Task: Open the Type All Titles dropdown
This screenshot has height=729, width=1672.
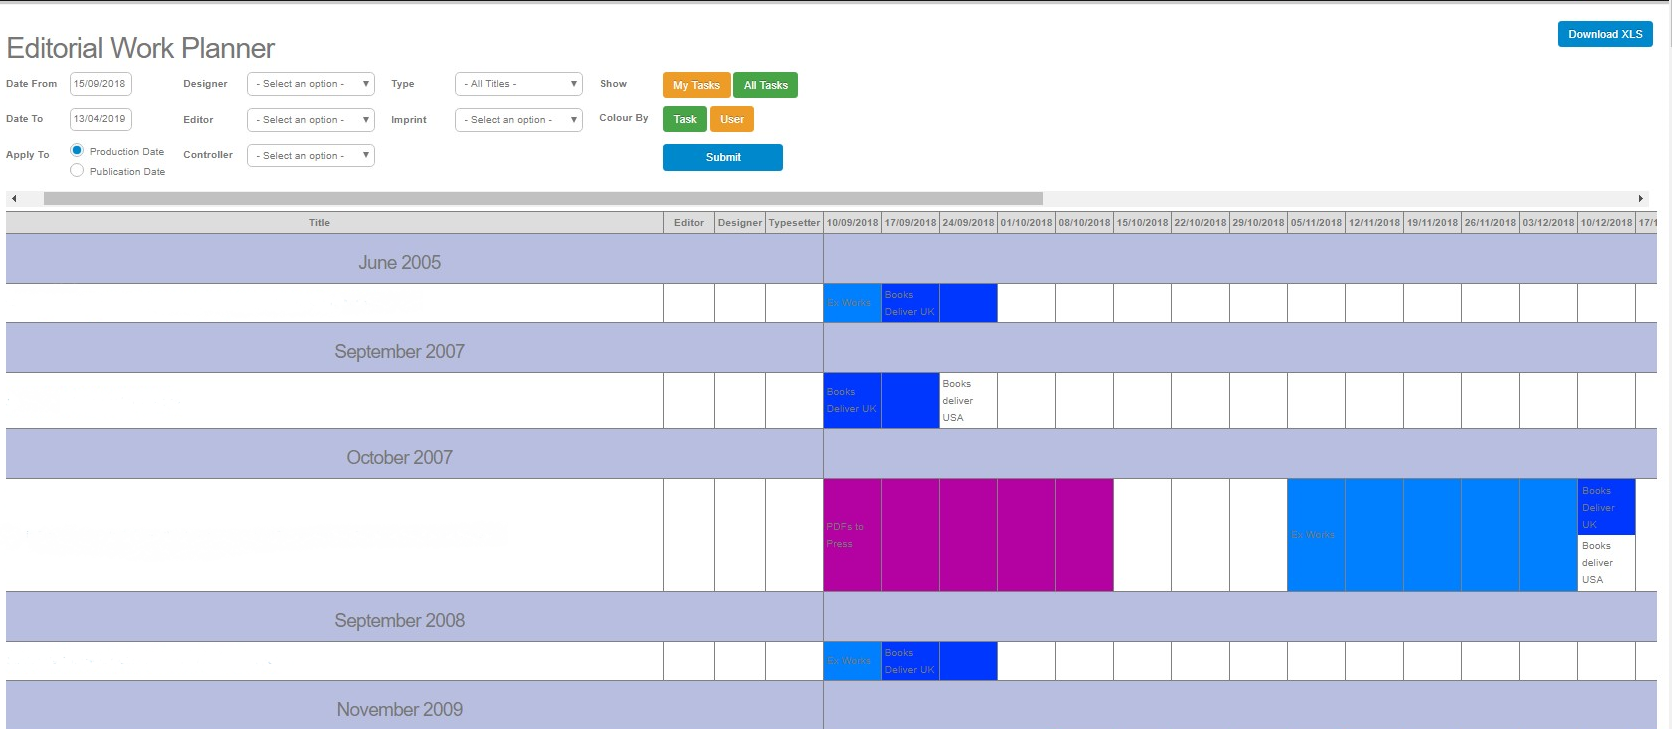Action: coord(519,84)
